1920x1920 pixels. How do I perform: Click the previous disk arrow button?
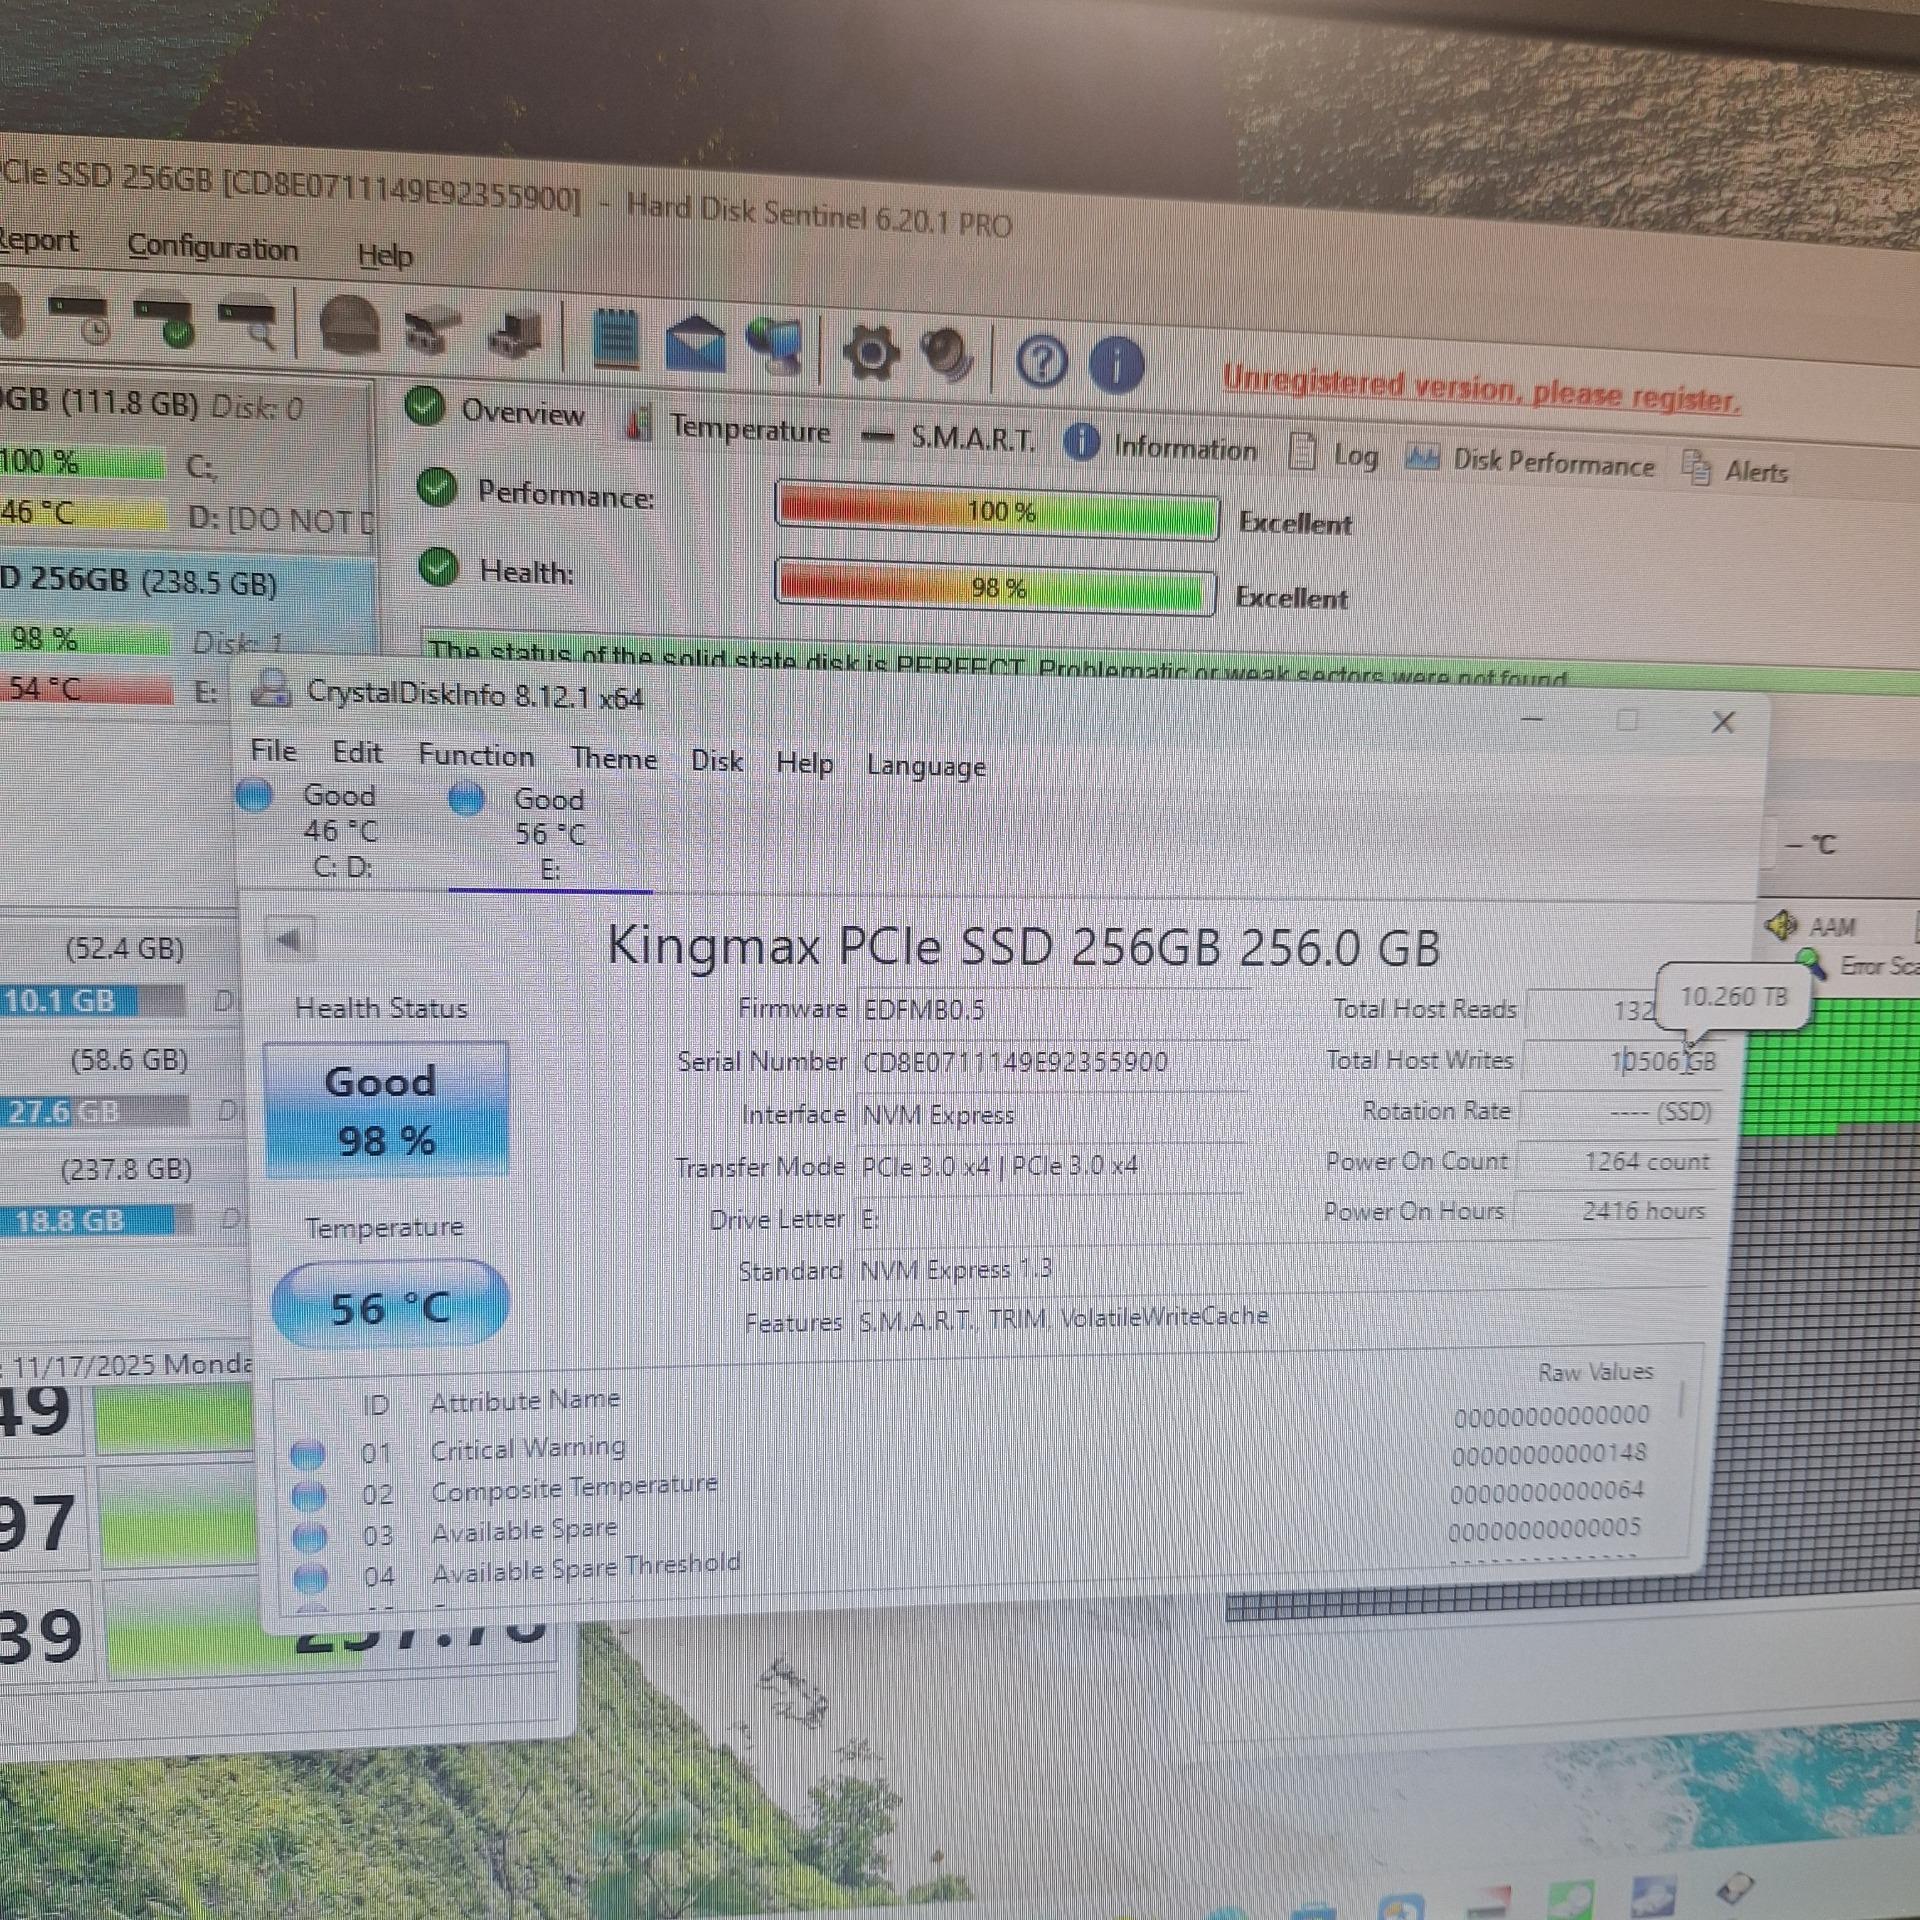coord(290,939)
